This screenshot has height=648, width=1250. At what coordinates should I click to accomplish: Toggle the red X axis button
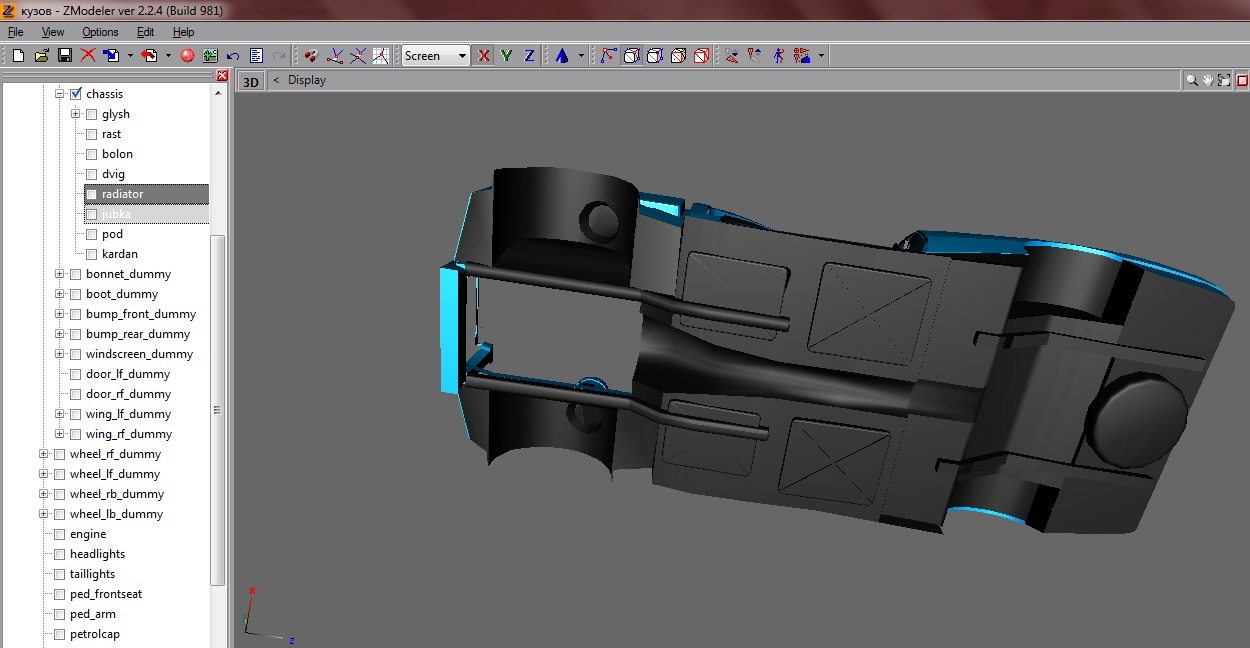(x=484, y=56)
